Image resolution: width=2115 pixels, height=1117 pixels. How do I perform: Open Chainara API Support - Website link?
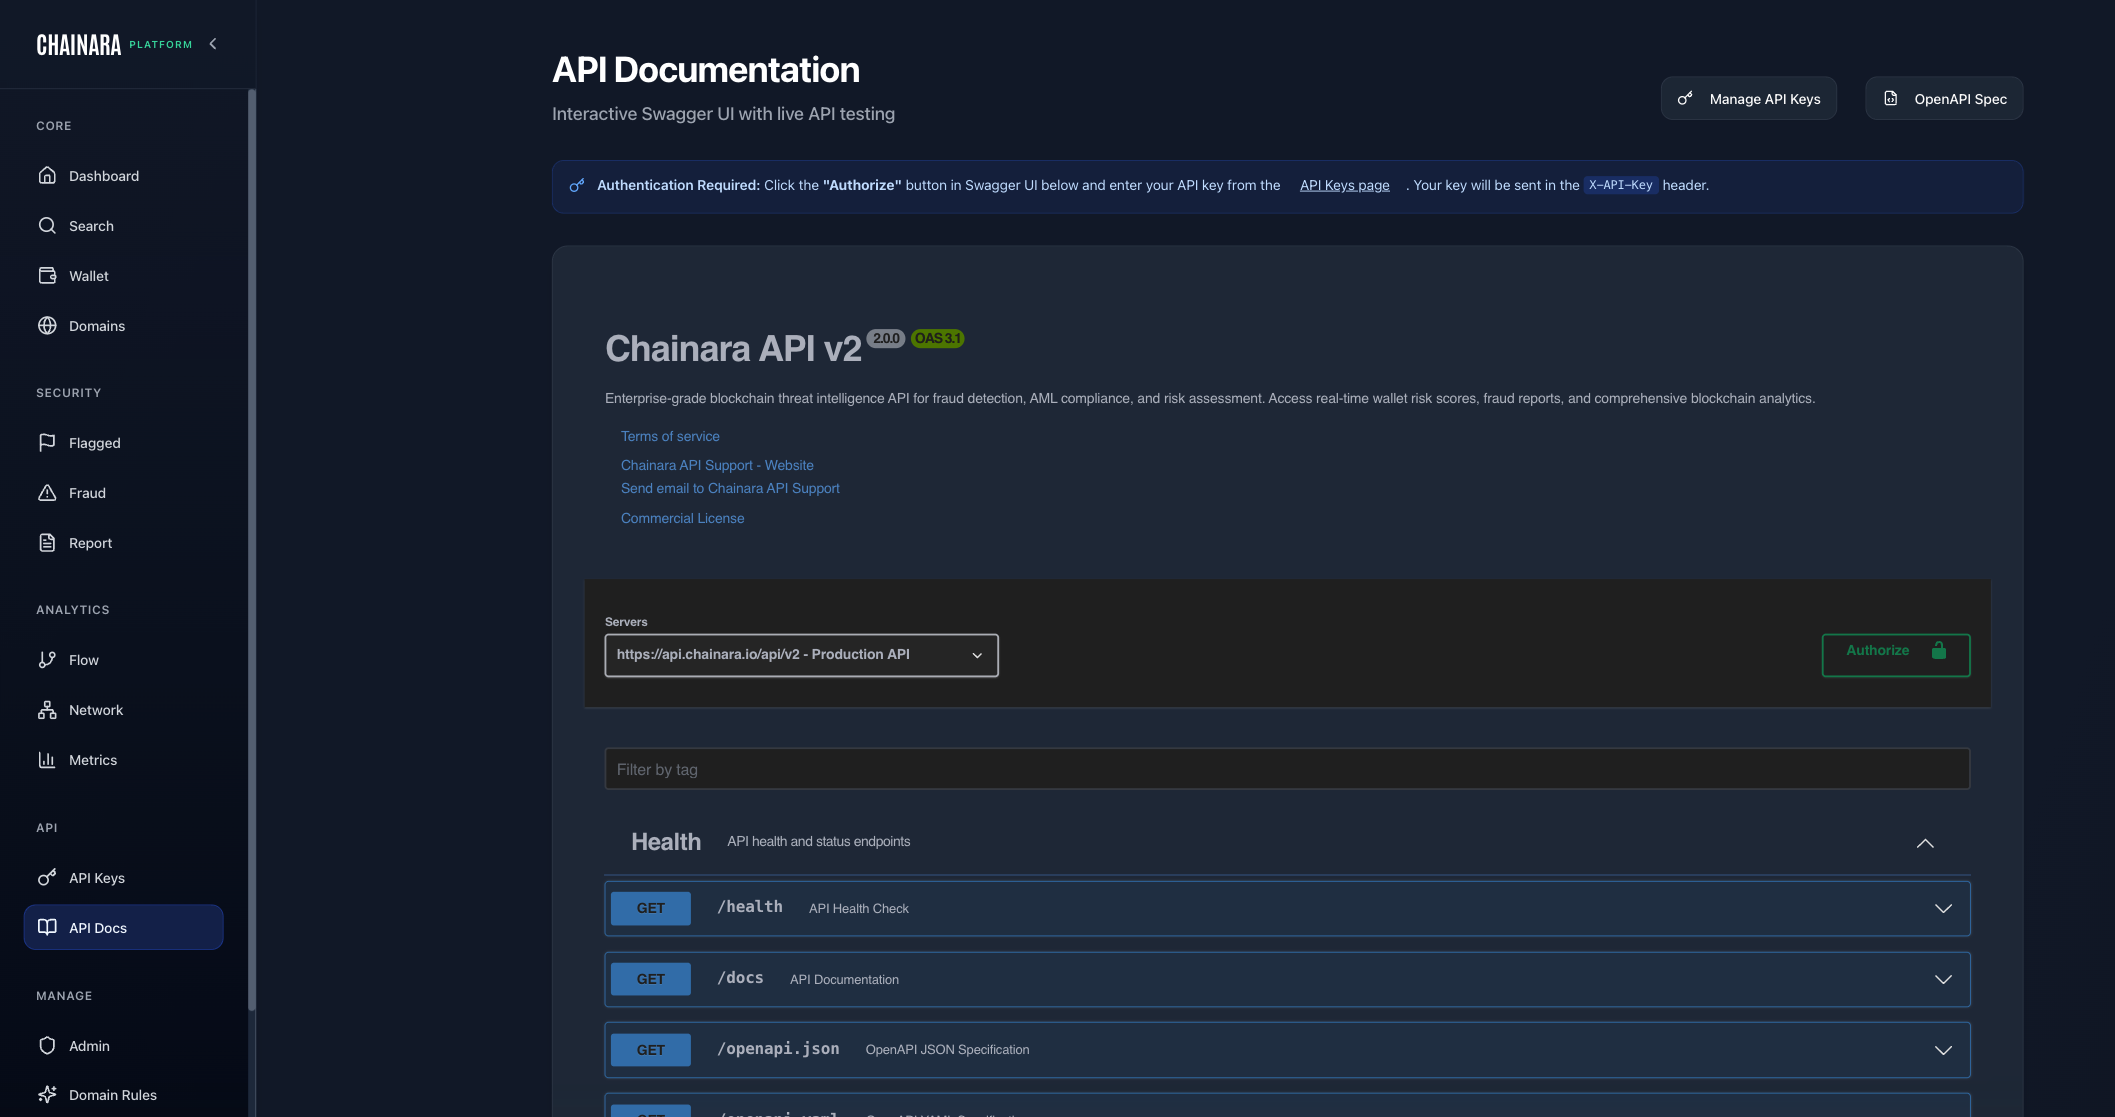coord(717,465)
